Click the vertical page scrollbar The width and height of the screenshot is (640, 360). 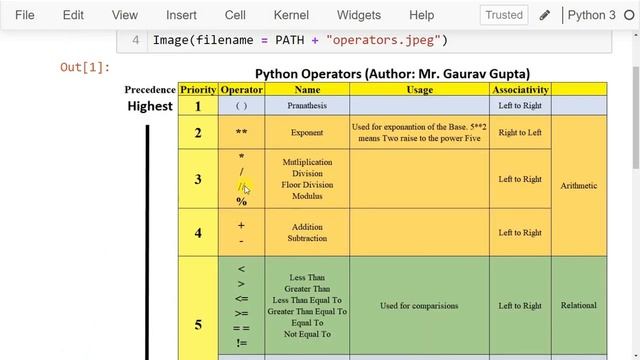coord(636,117)
